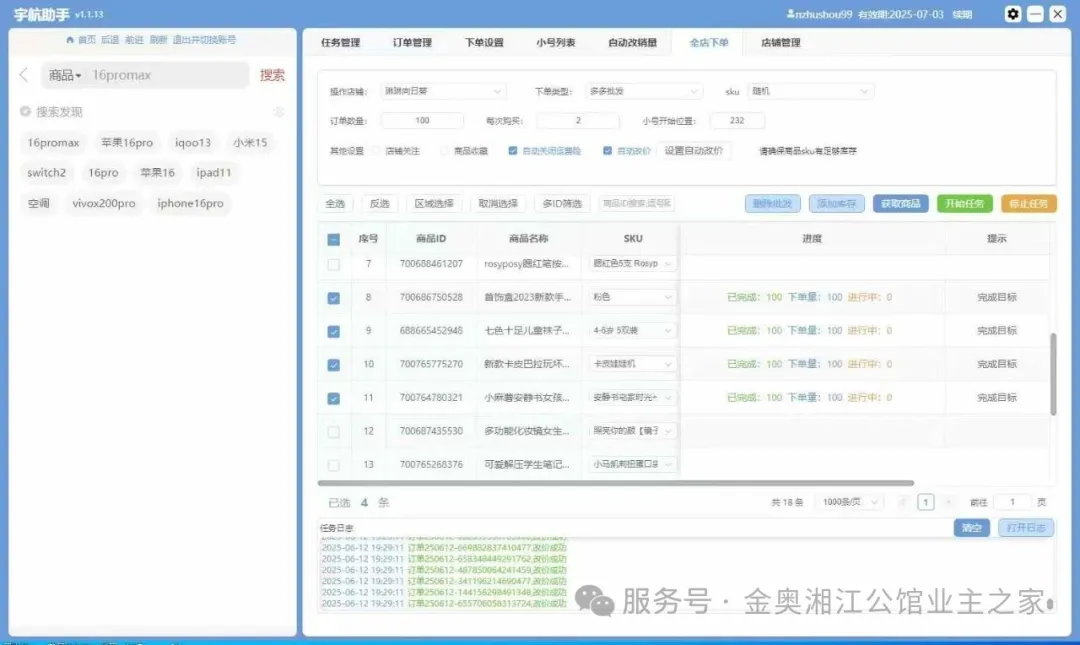
Task: Click the back arrow beside search box
Action: (24, 75)
